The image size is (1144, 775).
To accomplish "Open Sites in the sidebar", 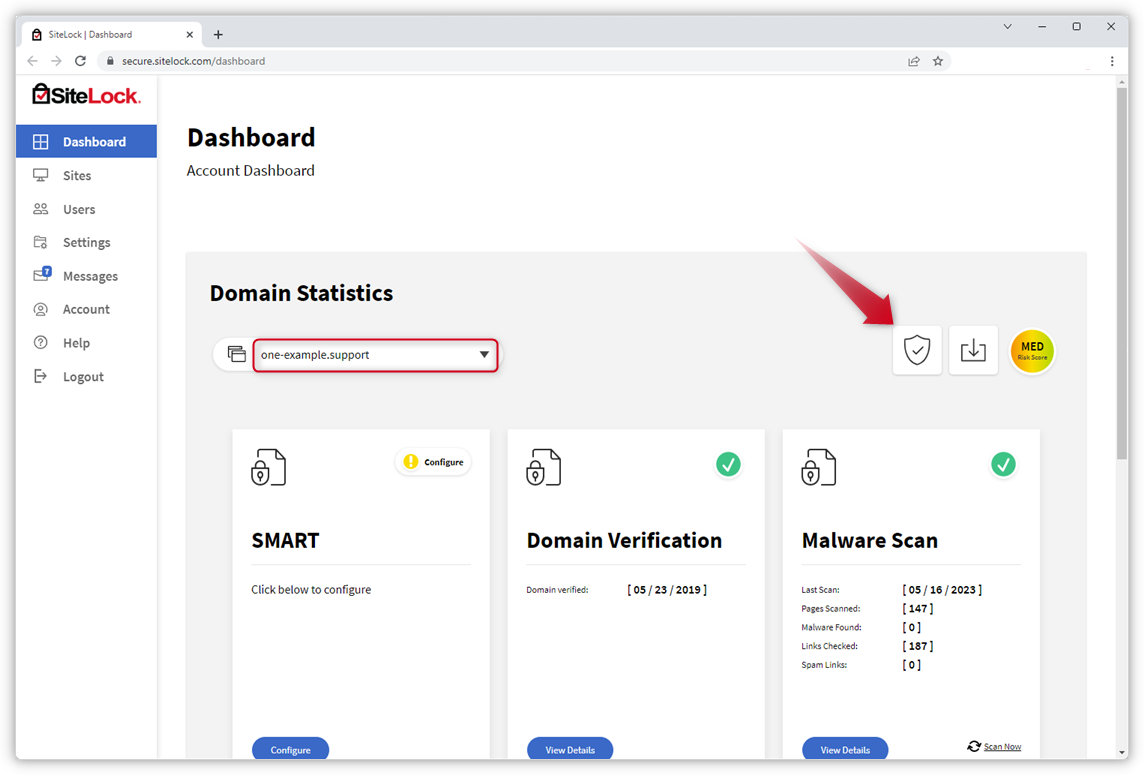I will point(77,176).
